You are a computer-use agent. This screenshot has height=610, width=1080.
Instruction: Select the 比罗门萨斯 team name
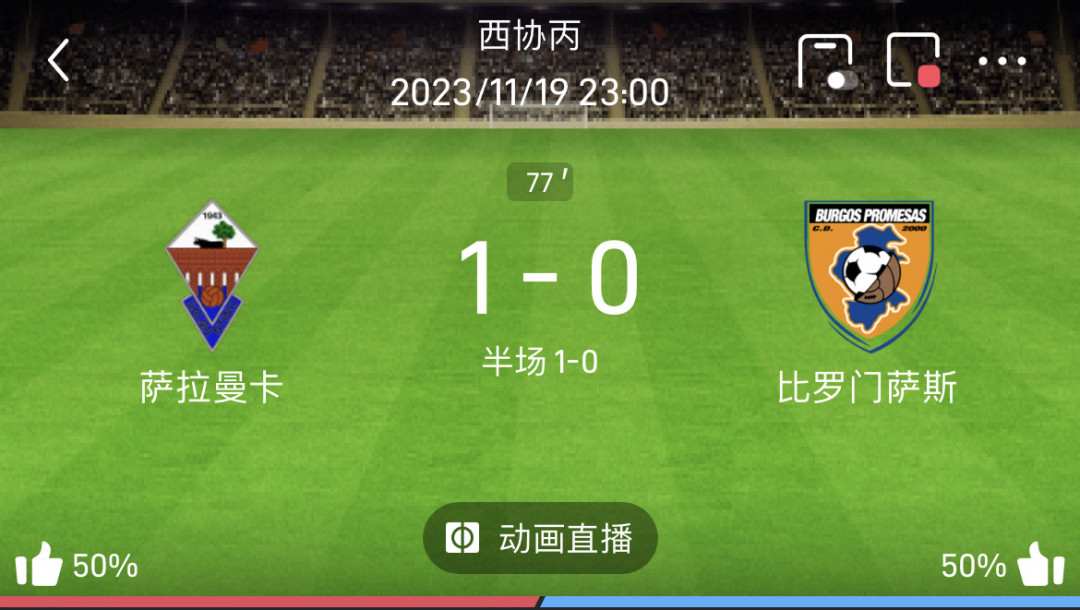[x=867, y=387]
